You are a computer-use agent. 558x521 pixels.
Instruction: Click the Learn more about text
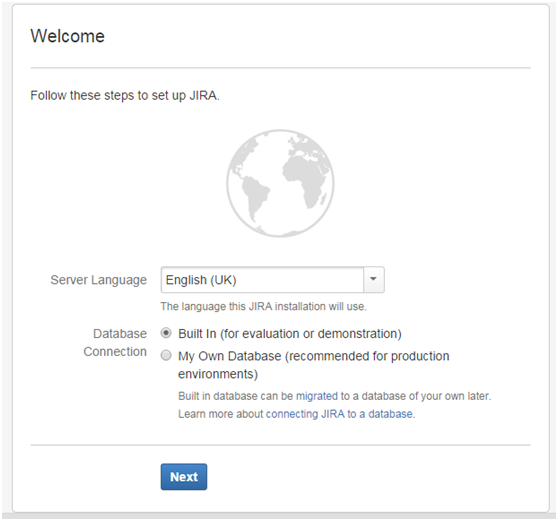click(220, 414)
